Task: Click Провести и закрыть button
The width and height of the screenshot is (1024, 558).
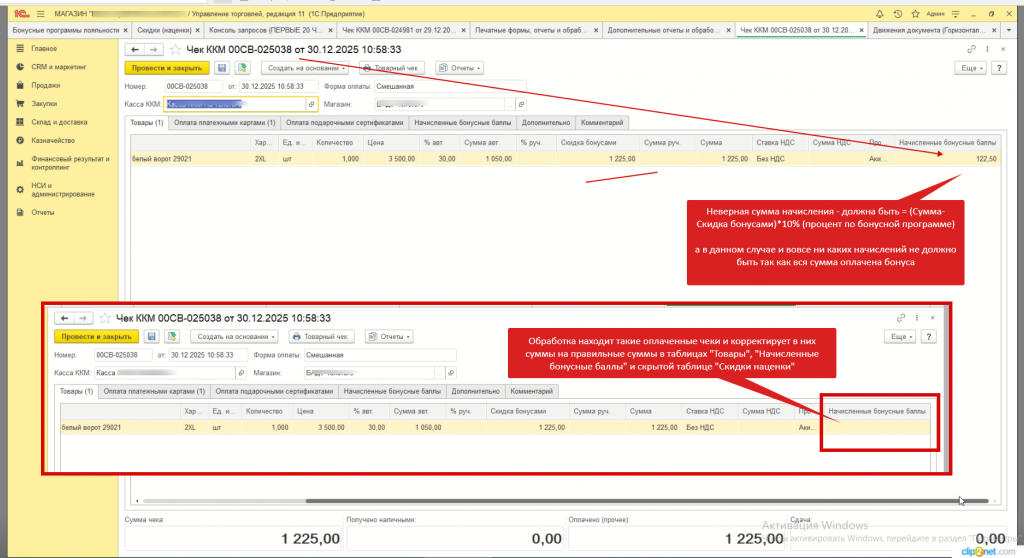Action: point(167,68)
